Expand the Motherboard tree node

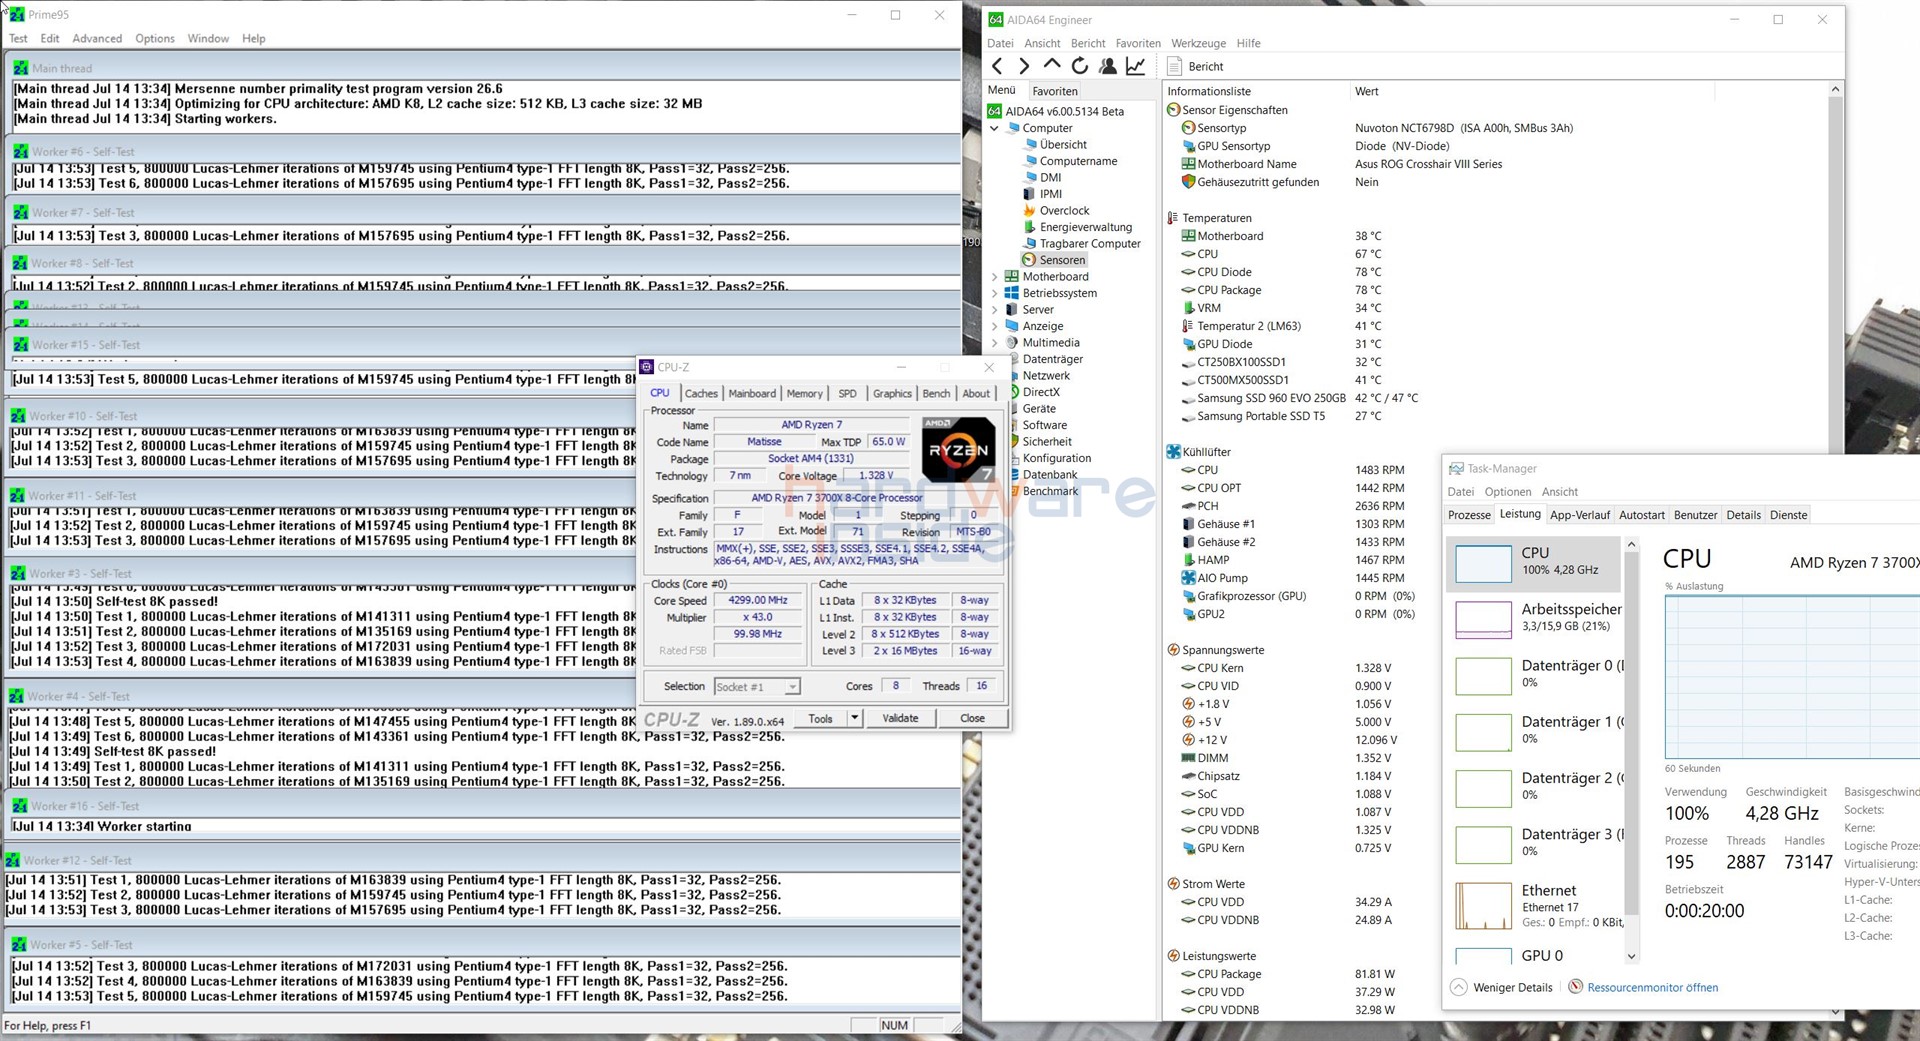(x=994, y=277)
